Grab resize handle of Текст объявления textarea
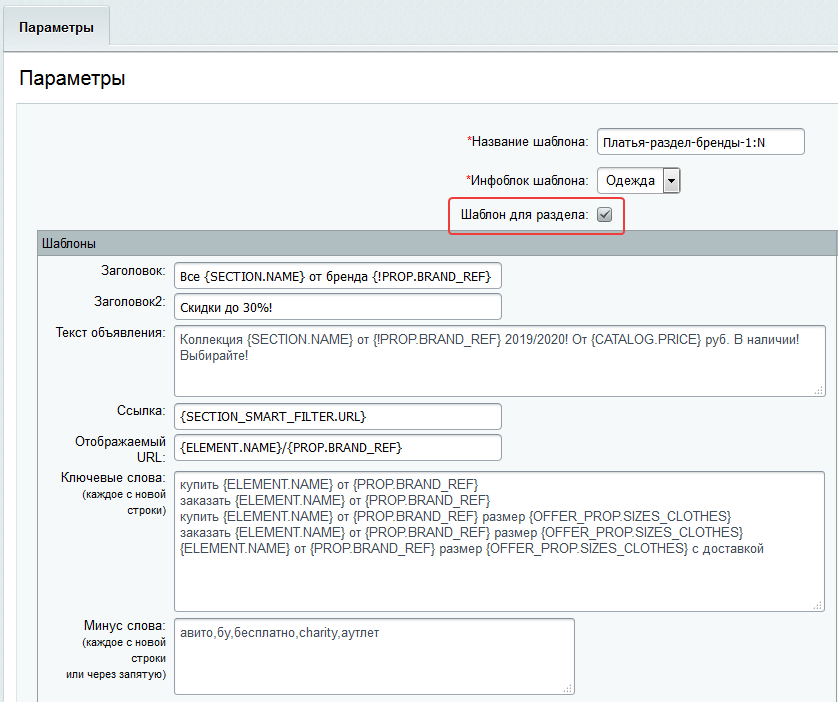The width and height of the screenshot is (838, 702). pyautogui.click(x=818, y=391)
